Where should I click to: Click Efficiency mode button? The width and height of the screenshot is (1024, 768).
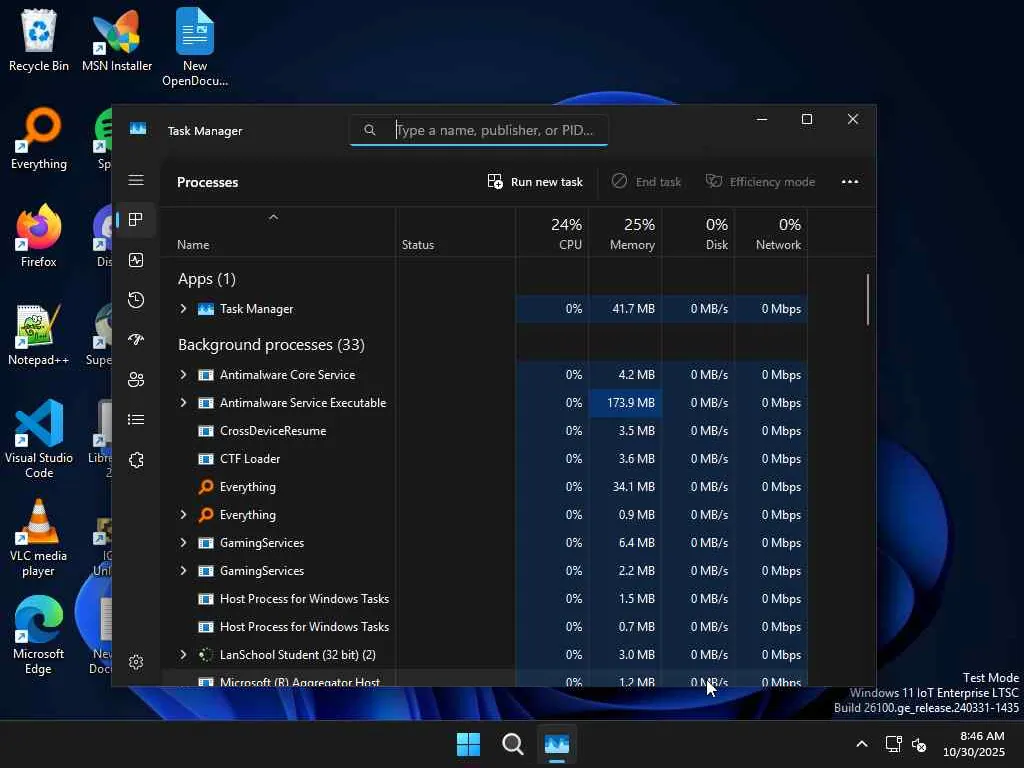click(760, 182)
